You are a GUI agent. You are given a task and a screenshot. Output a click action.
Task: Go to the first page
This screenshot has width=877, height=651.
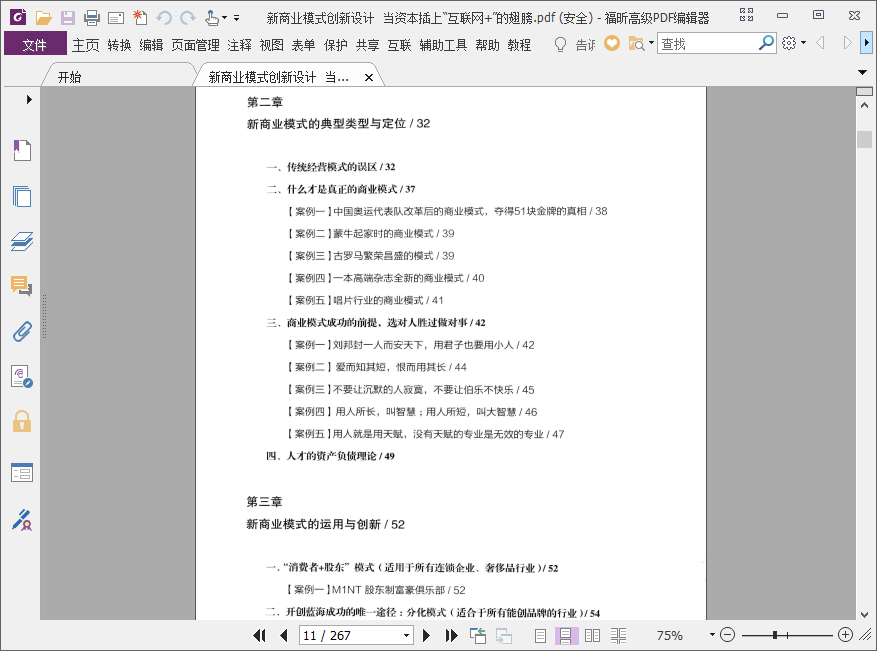tap(259, 635)
